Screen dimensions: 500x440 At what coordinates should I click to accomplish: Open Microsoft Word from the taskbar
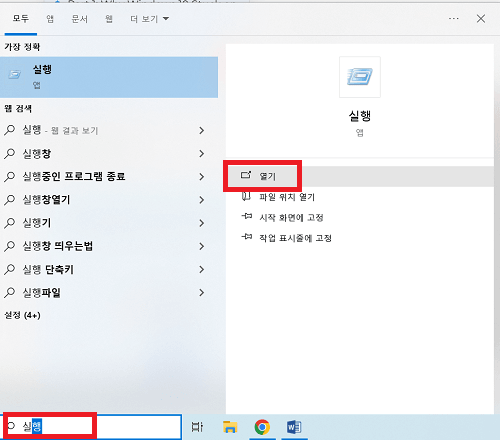coord(294,427)
